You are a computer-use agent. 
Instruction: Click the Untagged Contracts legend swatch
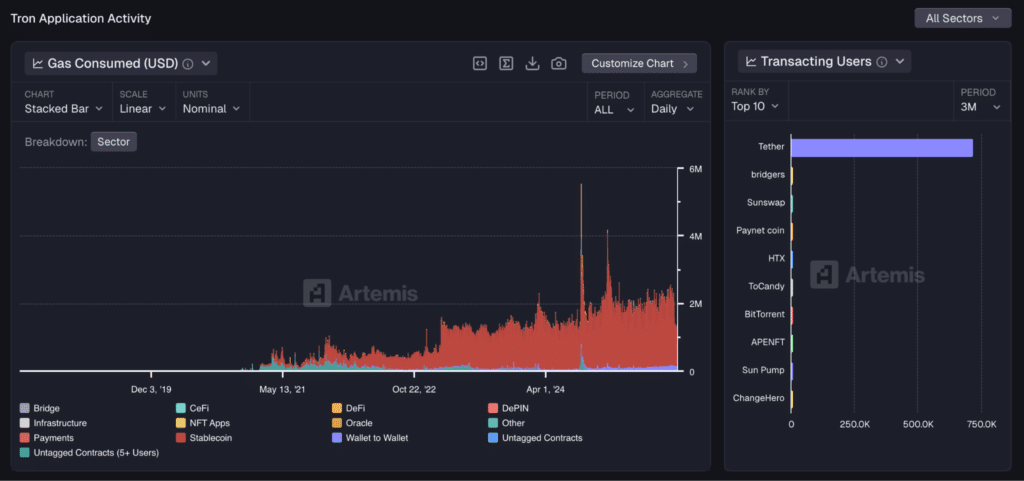point(493,438)
